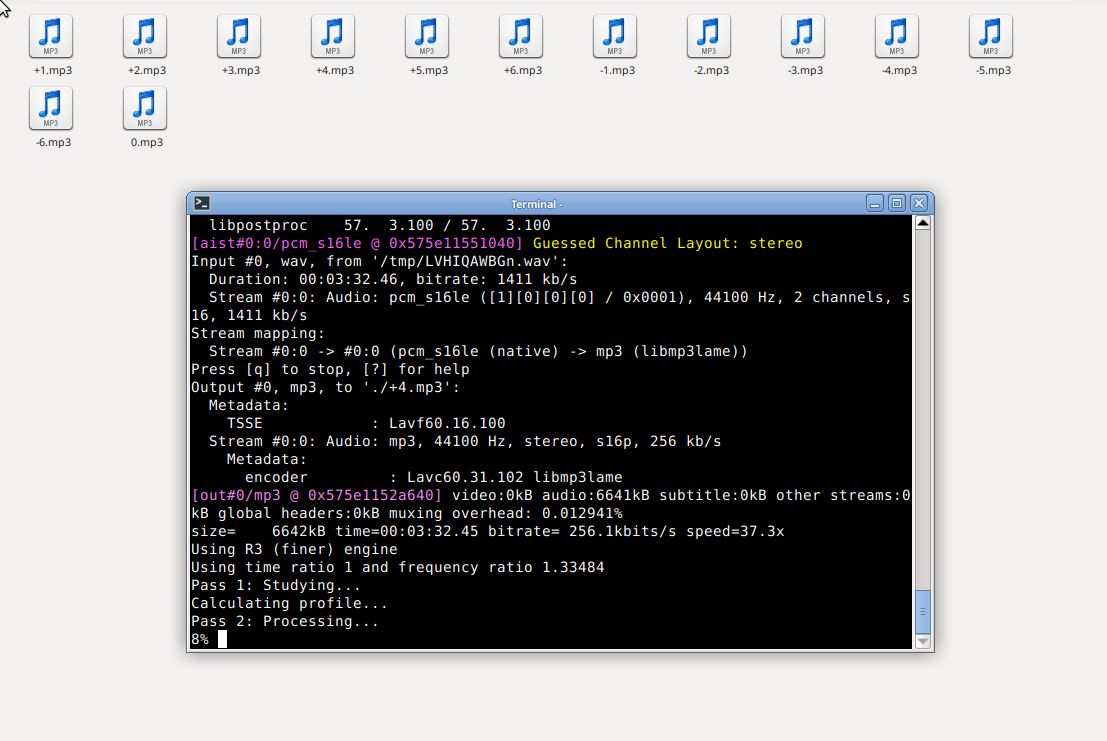Viewport: 1107px width, 741px height.
Task: Select the +4.mp3 file icon
Action: click(333, 37)
